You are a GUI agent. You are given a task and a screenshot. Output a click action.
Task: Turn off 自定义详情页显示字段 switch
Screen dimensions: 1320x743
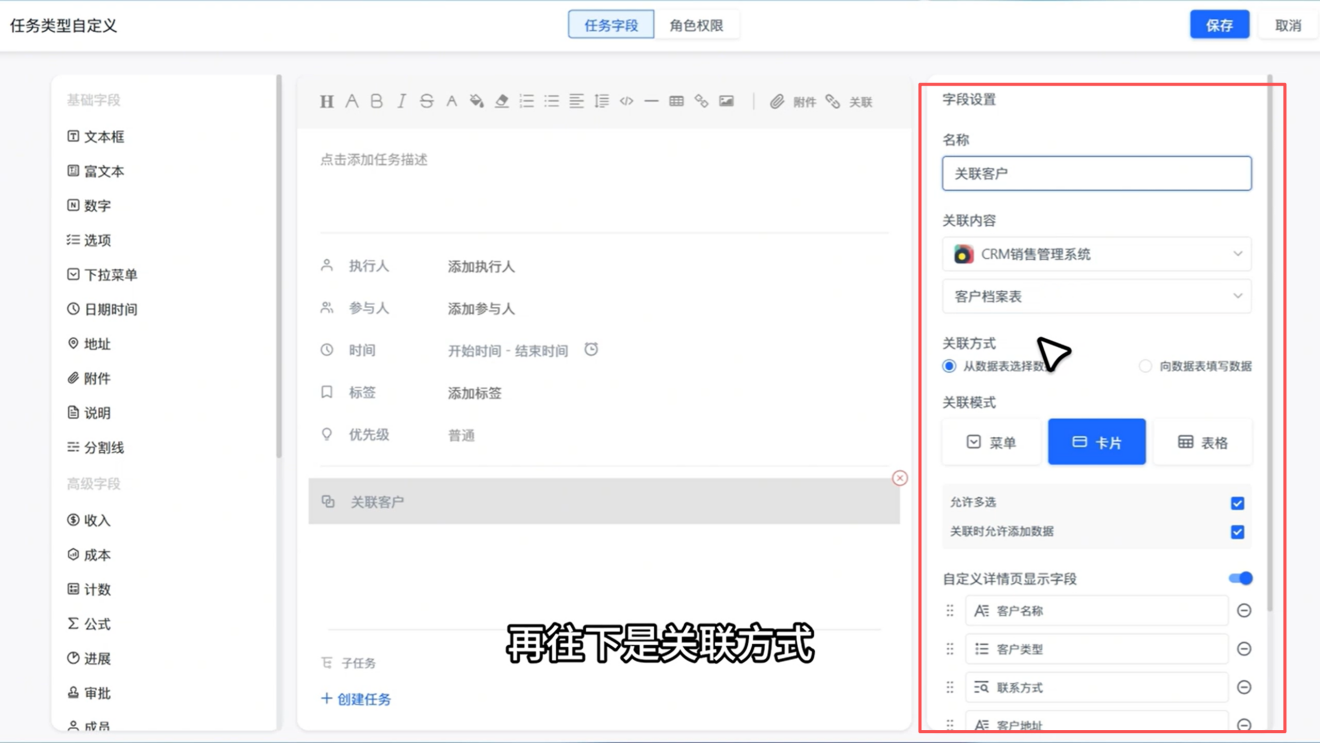[x=1240, y=578]
